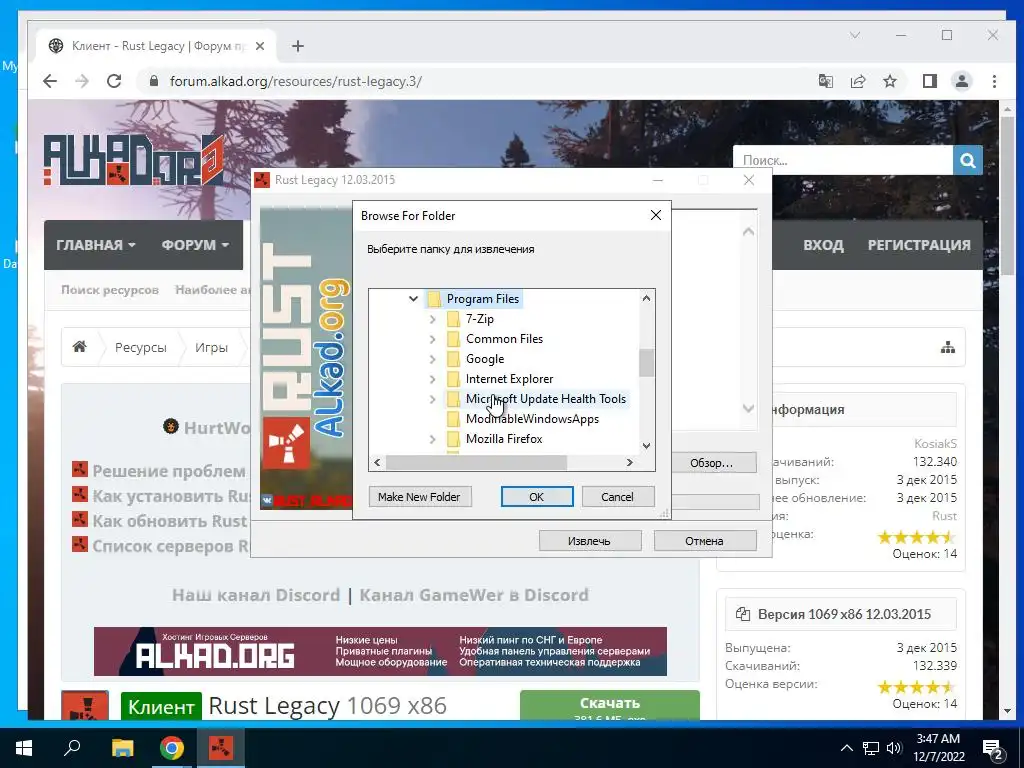The height and width of the screenshot is (768, 1024).
Task: Select the Common Files folder
Action: [x=504, y=339]
